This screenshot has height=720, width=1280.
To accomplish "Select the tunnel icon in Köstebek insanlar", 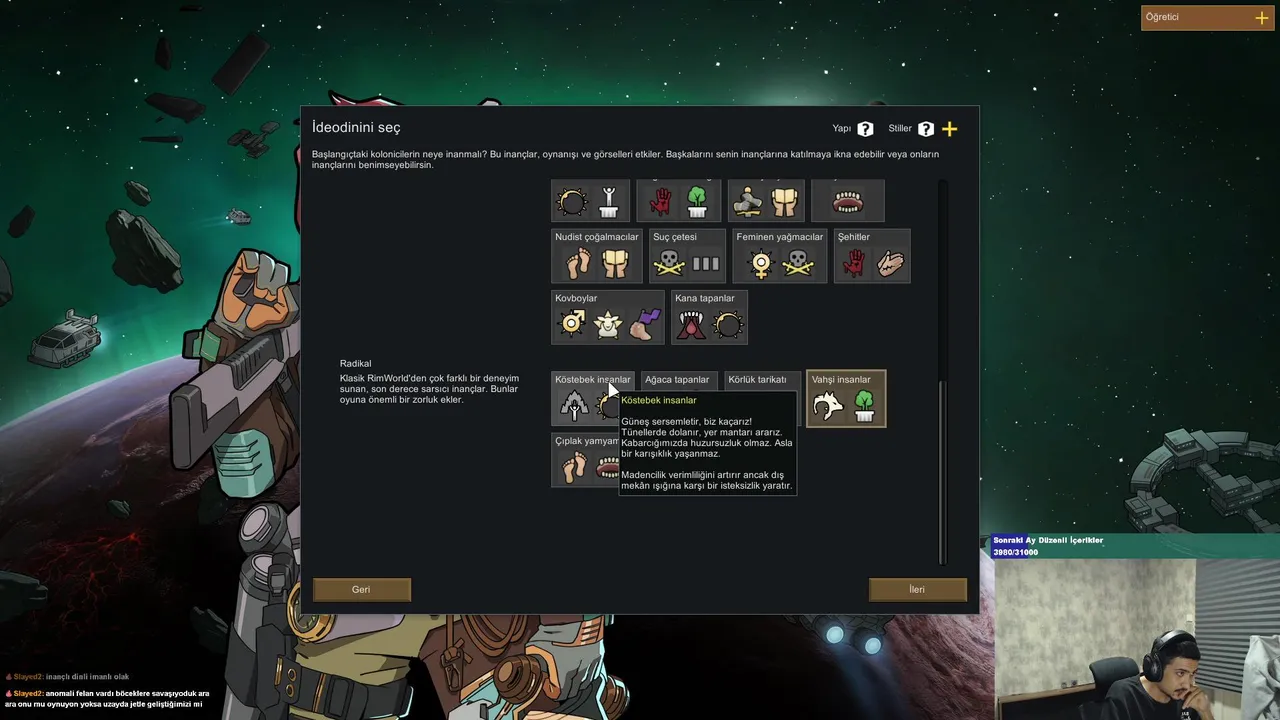I will click(574, 406).
